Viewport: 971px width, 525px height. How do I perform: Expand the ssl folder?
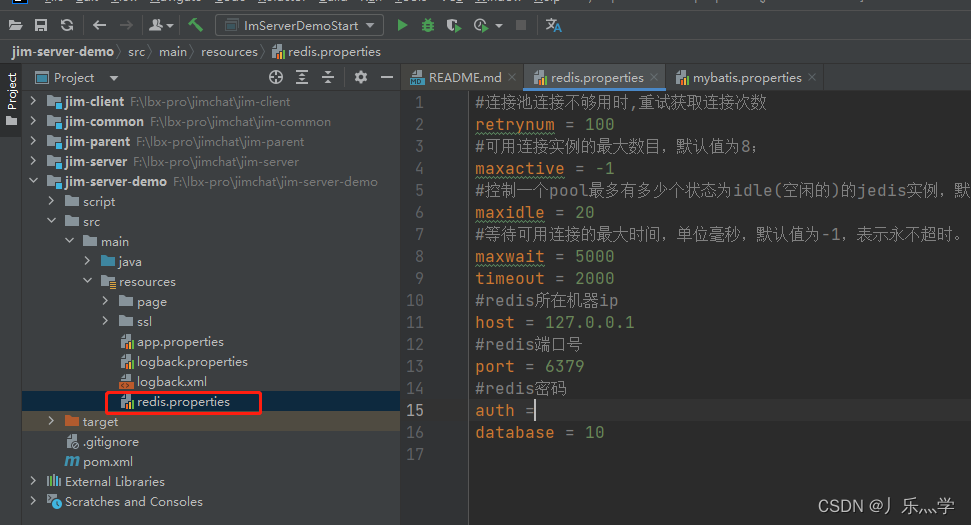tap(105, 321)
